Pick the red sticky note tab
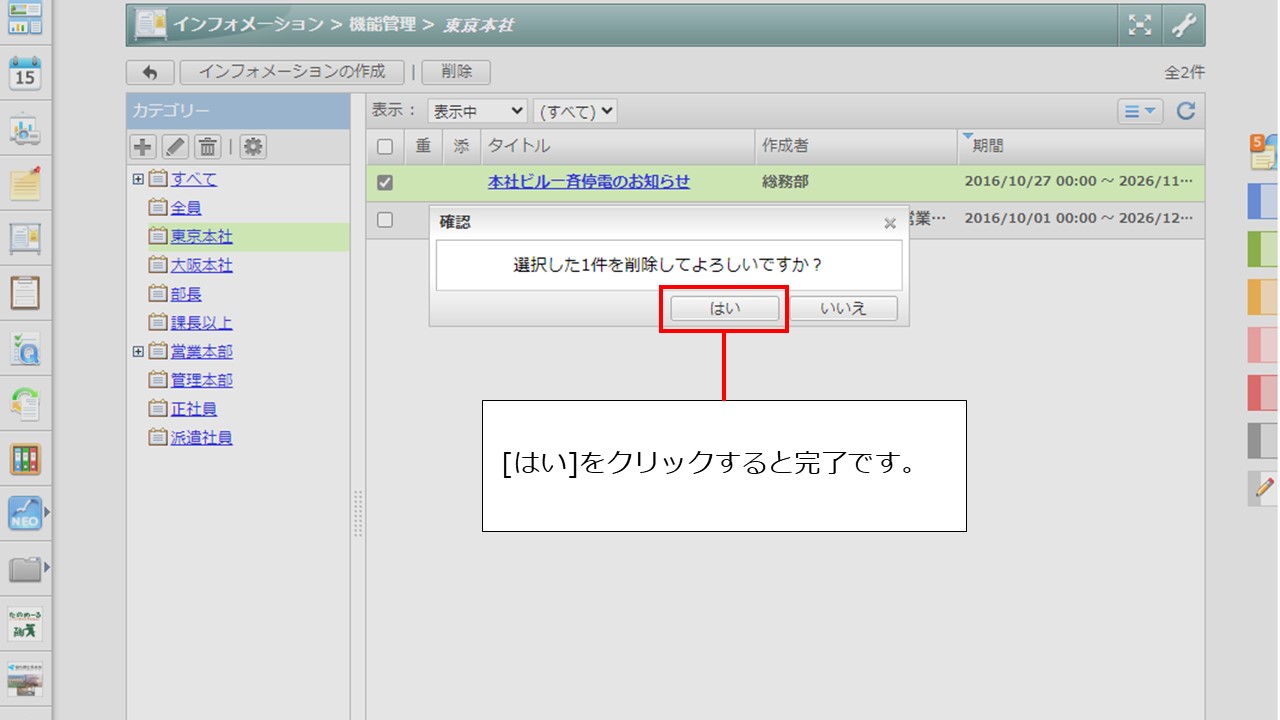This screenshot has height=720, width=1280. (x=1264, y=392)
